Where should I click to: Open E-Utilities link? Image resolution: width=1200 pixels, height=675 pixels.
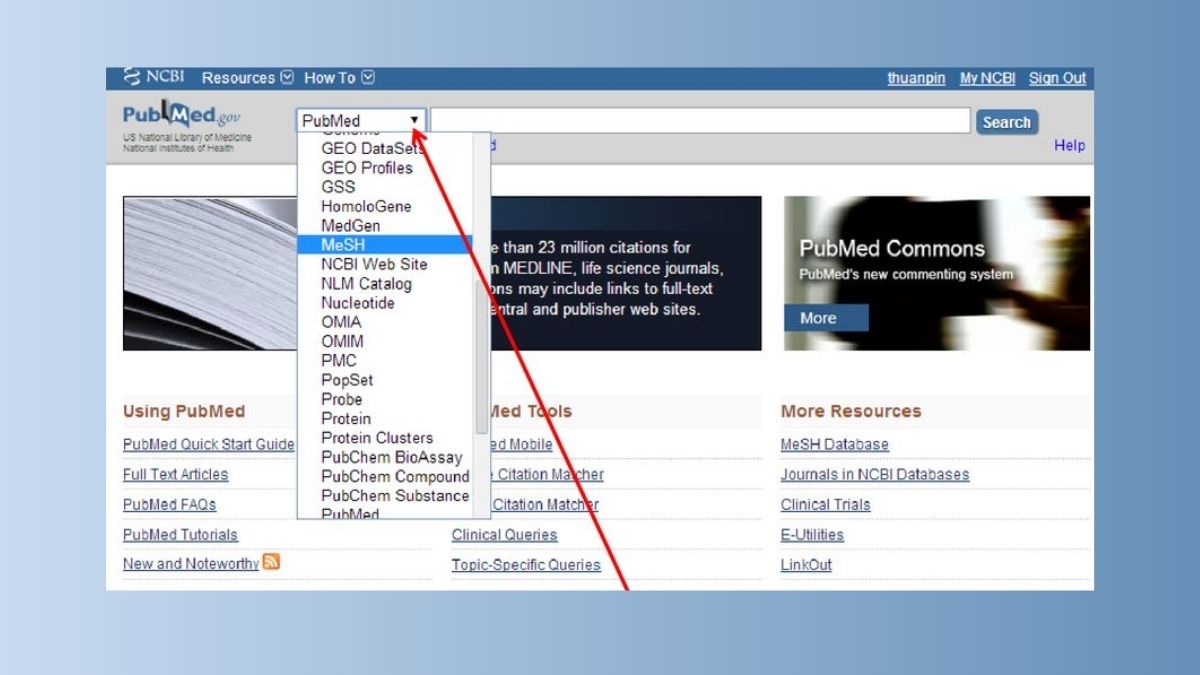pos(812,534)
